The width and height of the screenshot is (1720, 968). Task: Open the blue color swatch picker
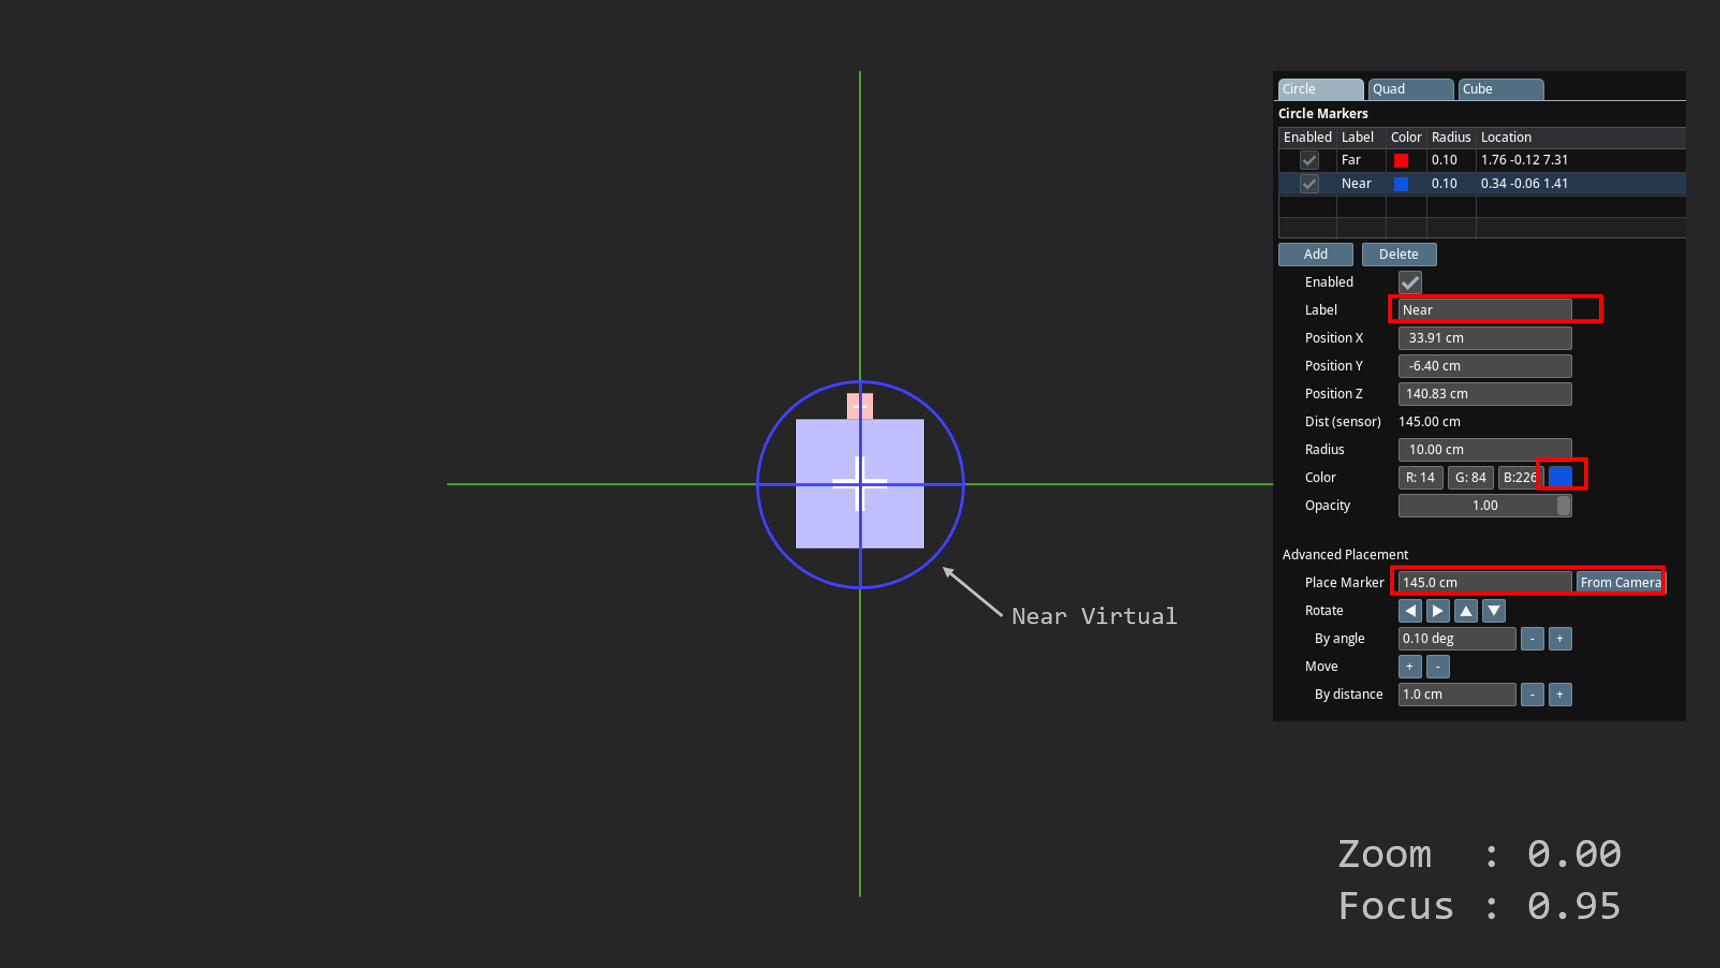(1559, 477)
